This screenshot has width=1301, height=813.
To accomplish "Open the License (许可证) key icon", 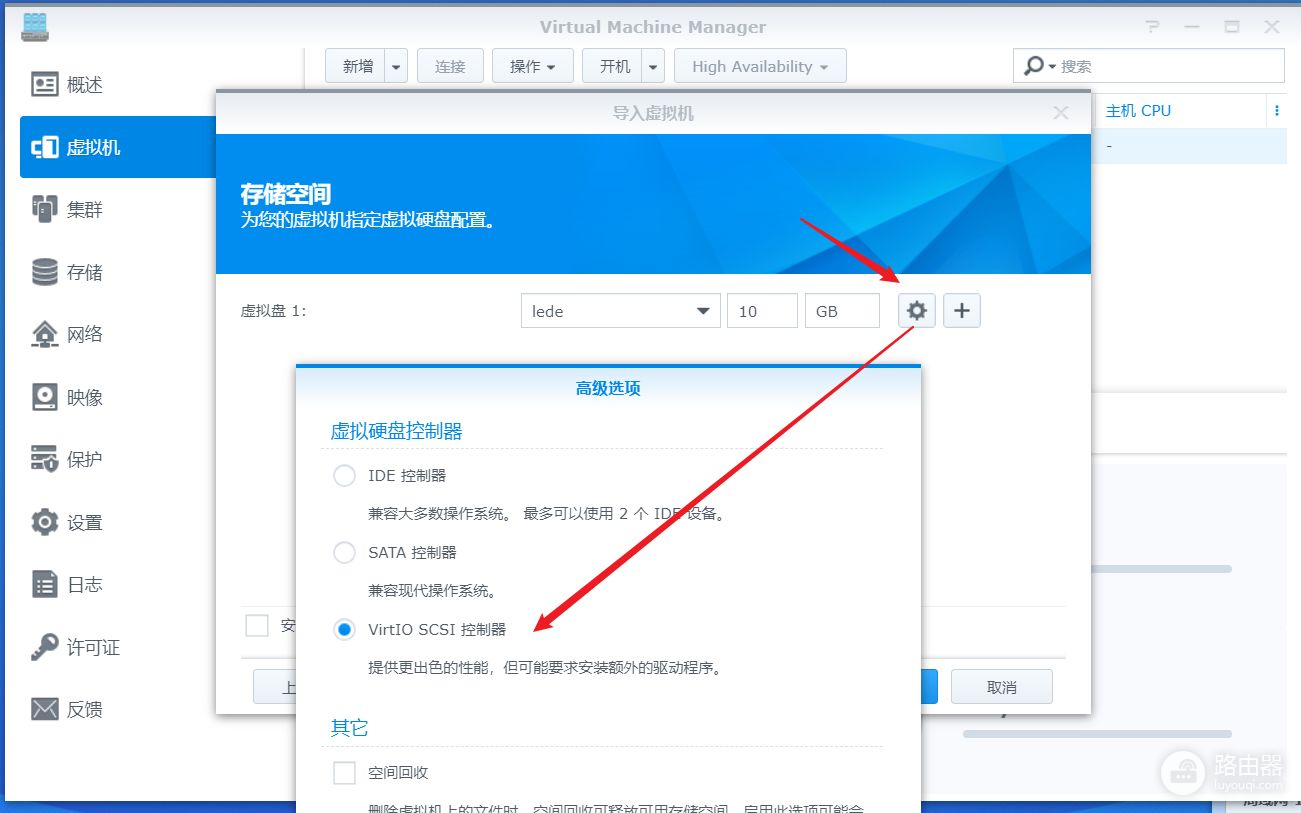I will 45,647.
